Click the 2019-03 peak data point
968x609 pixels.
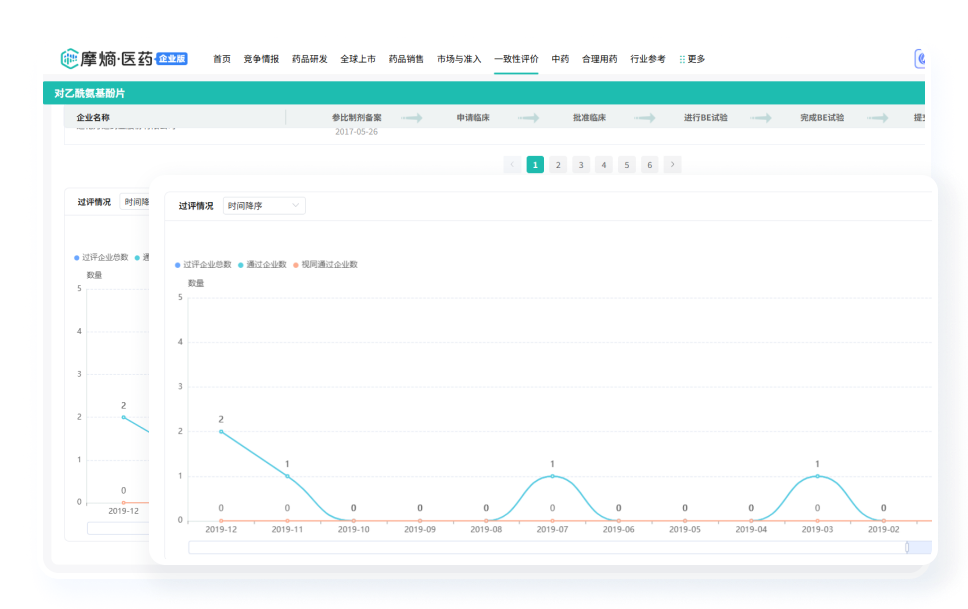(x=817, y=476)
